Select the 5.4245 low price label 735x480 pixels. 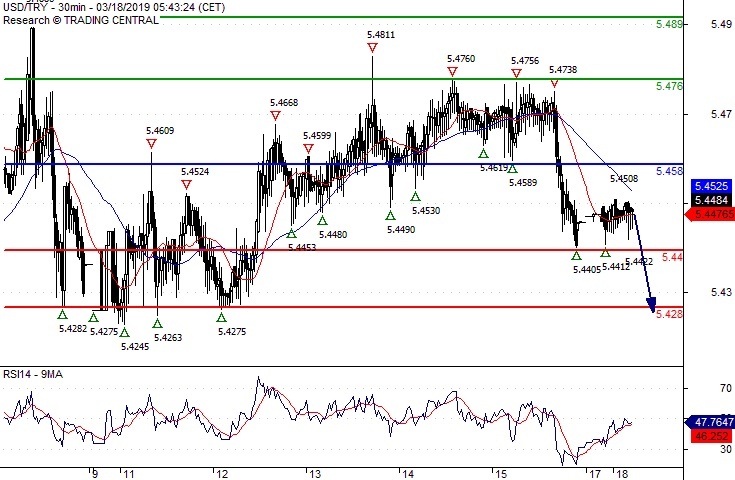(x=135, y=347)
